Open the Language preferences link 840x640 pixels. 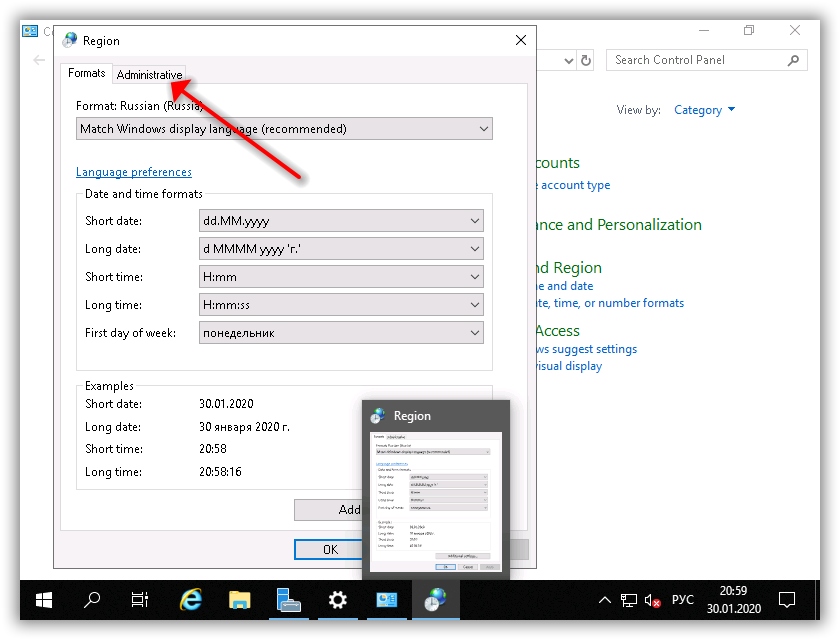[x=134, y=172]
